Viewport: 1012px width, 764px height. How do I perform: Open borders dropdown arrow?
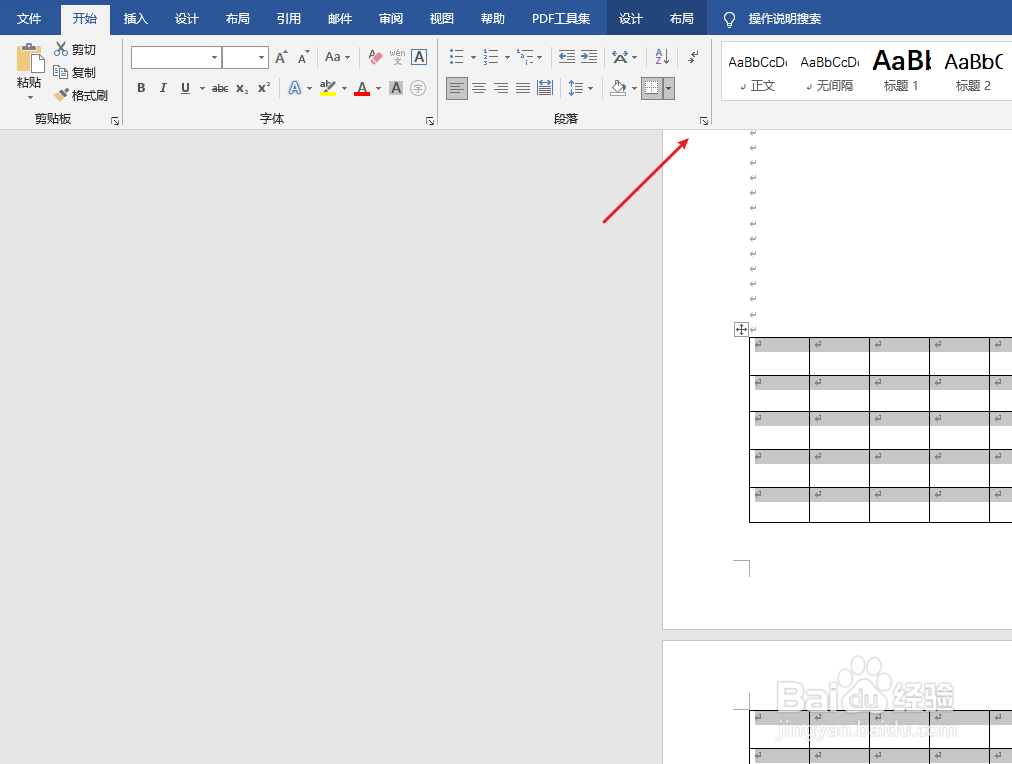669,88
